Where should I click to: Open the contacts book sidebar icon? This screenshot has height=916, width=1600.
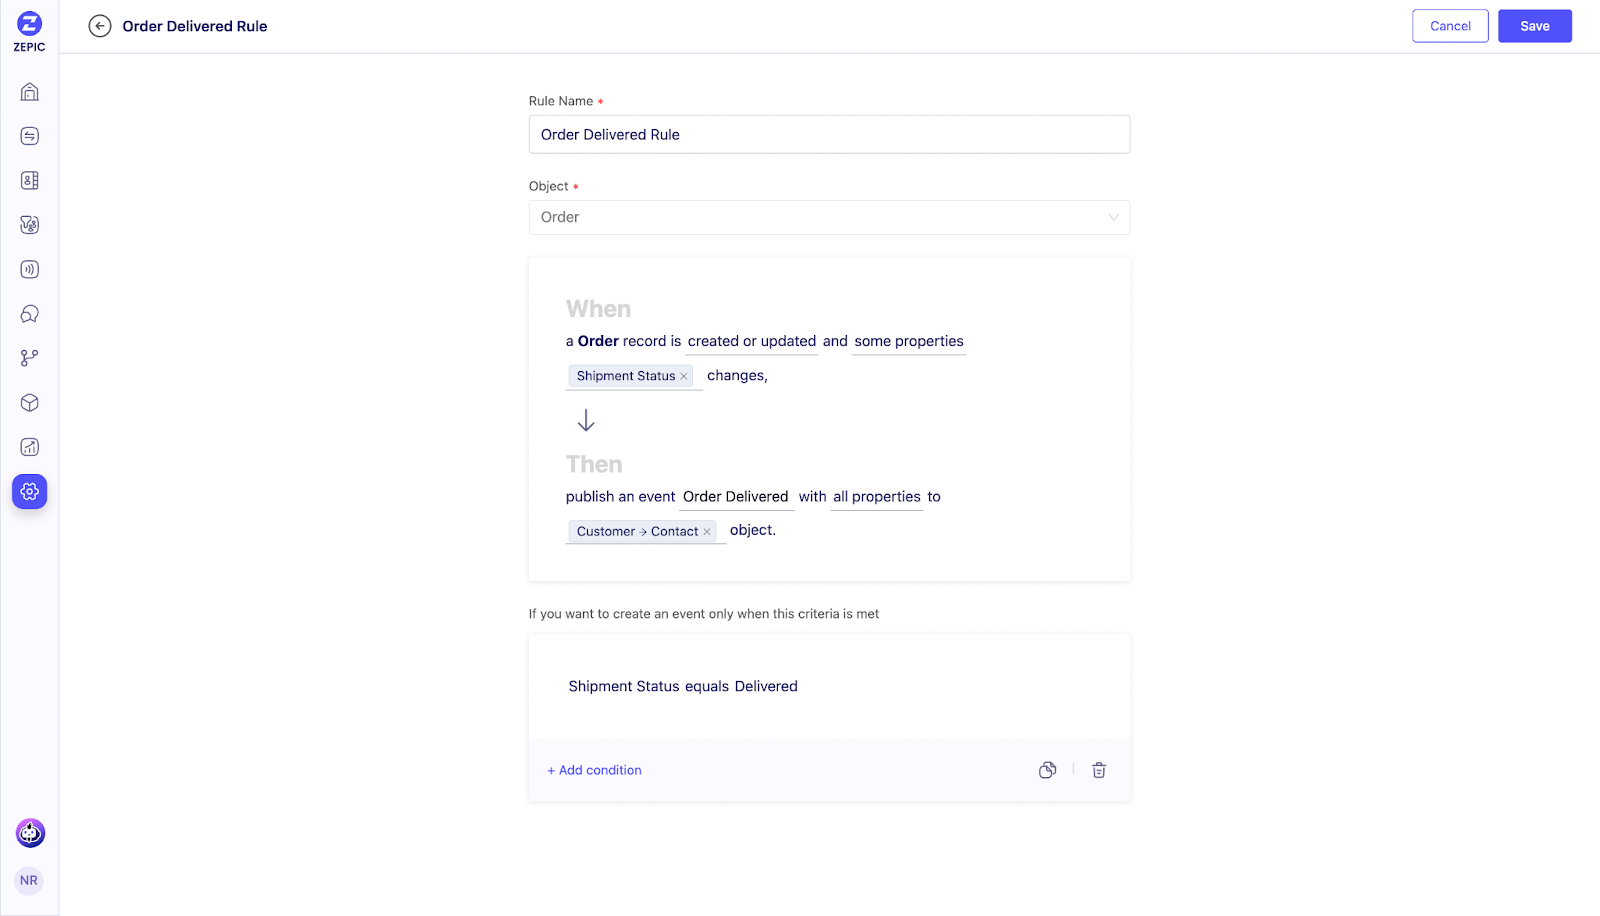pos(30,181)
